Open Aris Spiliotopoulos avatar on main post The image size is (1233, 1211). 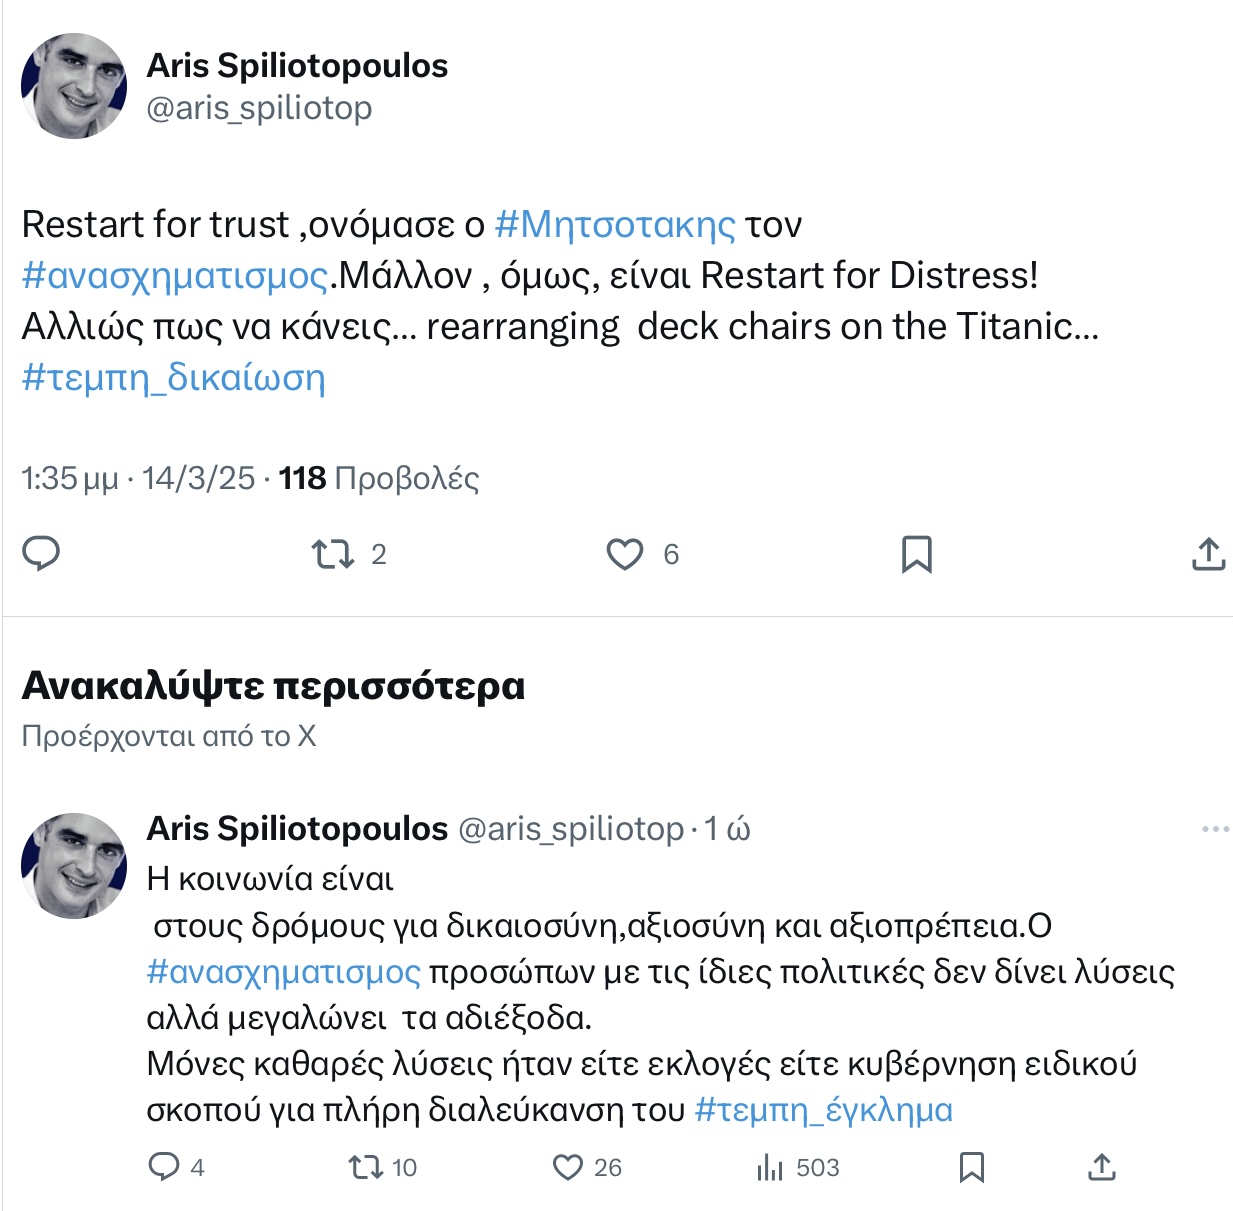pyautogui.click(x=74, y=86)
